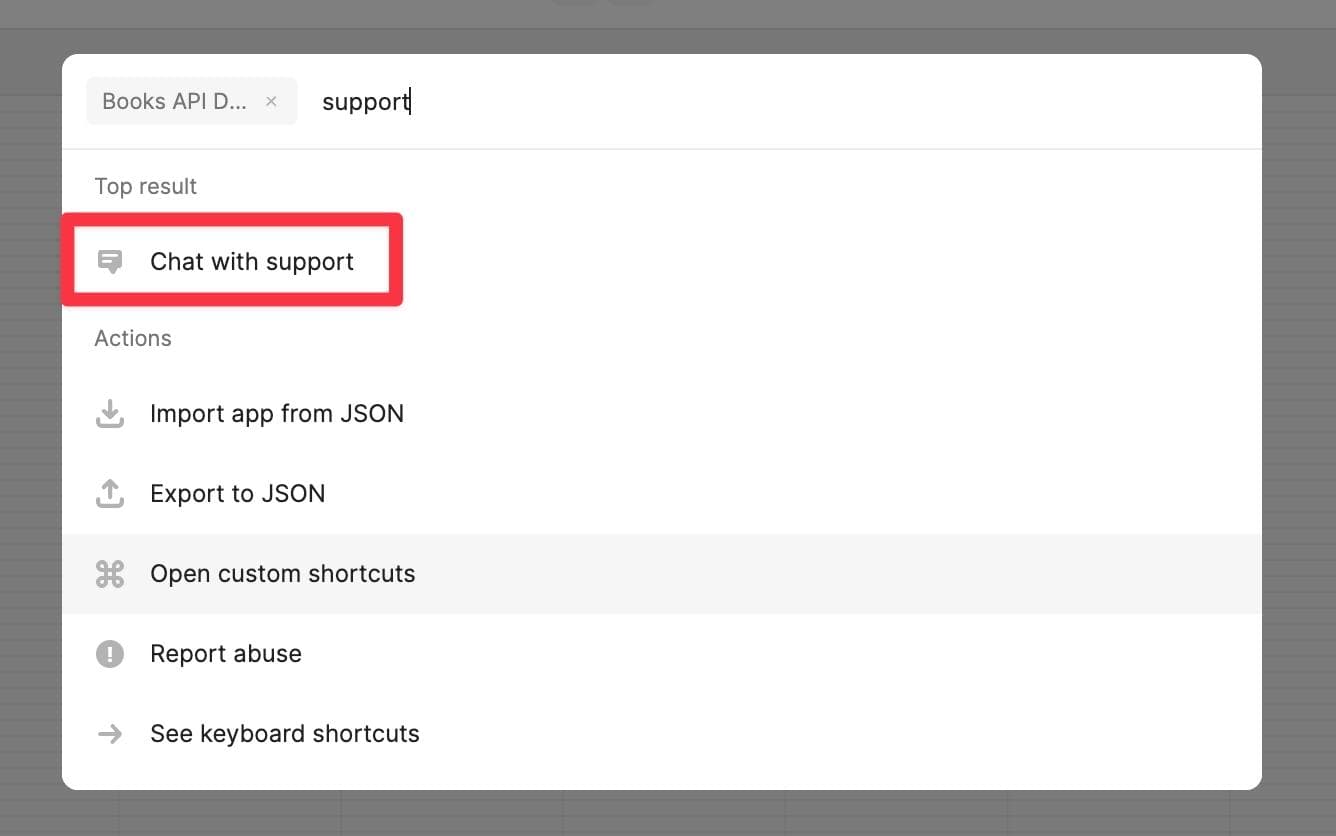Click the exclamation mark abuse icon
1336x836 pixels.
(110, 654)
